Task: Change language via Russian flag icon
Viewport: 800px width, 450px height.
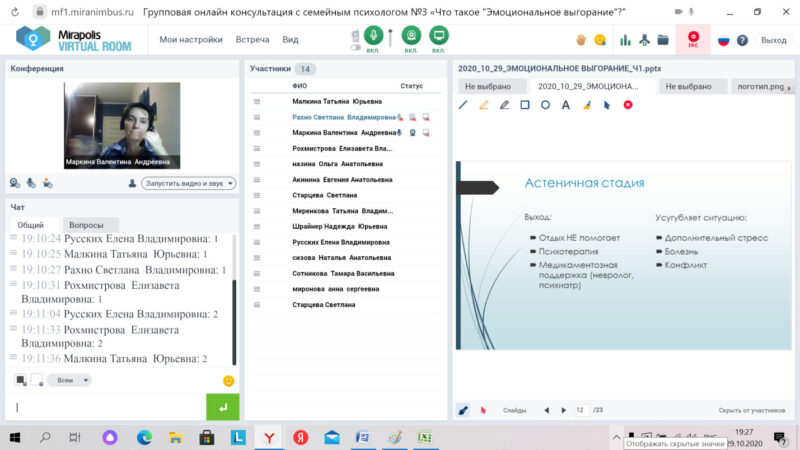Action: (723, 40)
